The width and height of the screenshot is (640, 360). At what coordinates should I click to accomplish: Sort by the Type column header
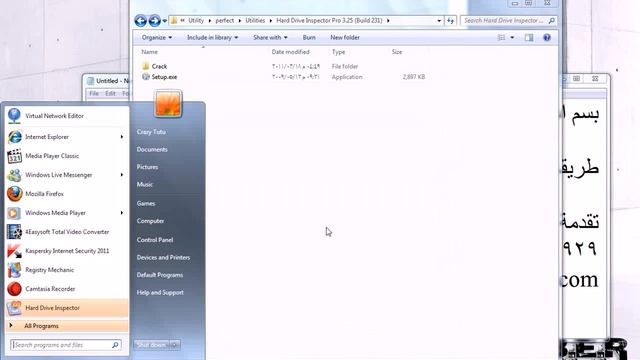pyautogui.click(x=338, y=52)
